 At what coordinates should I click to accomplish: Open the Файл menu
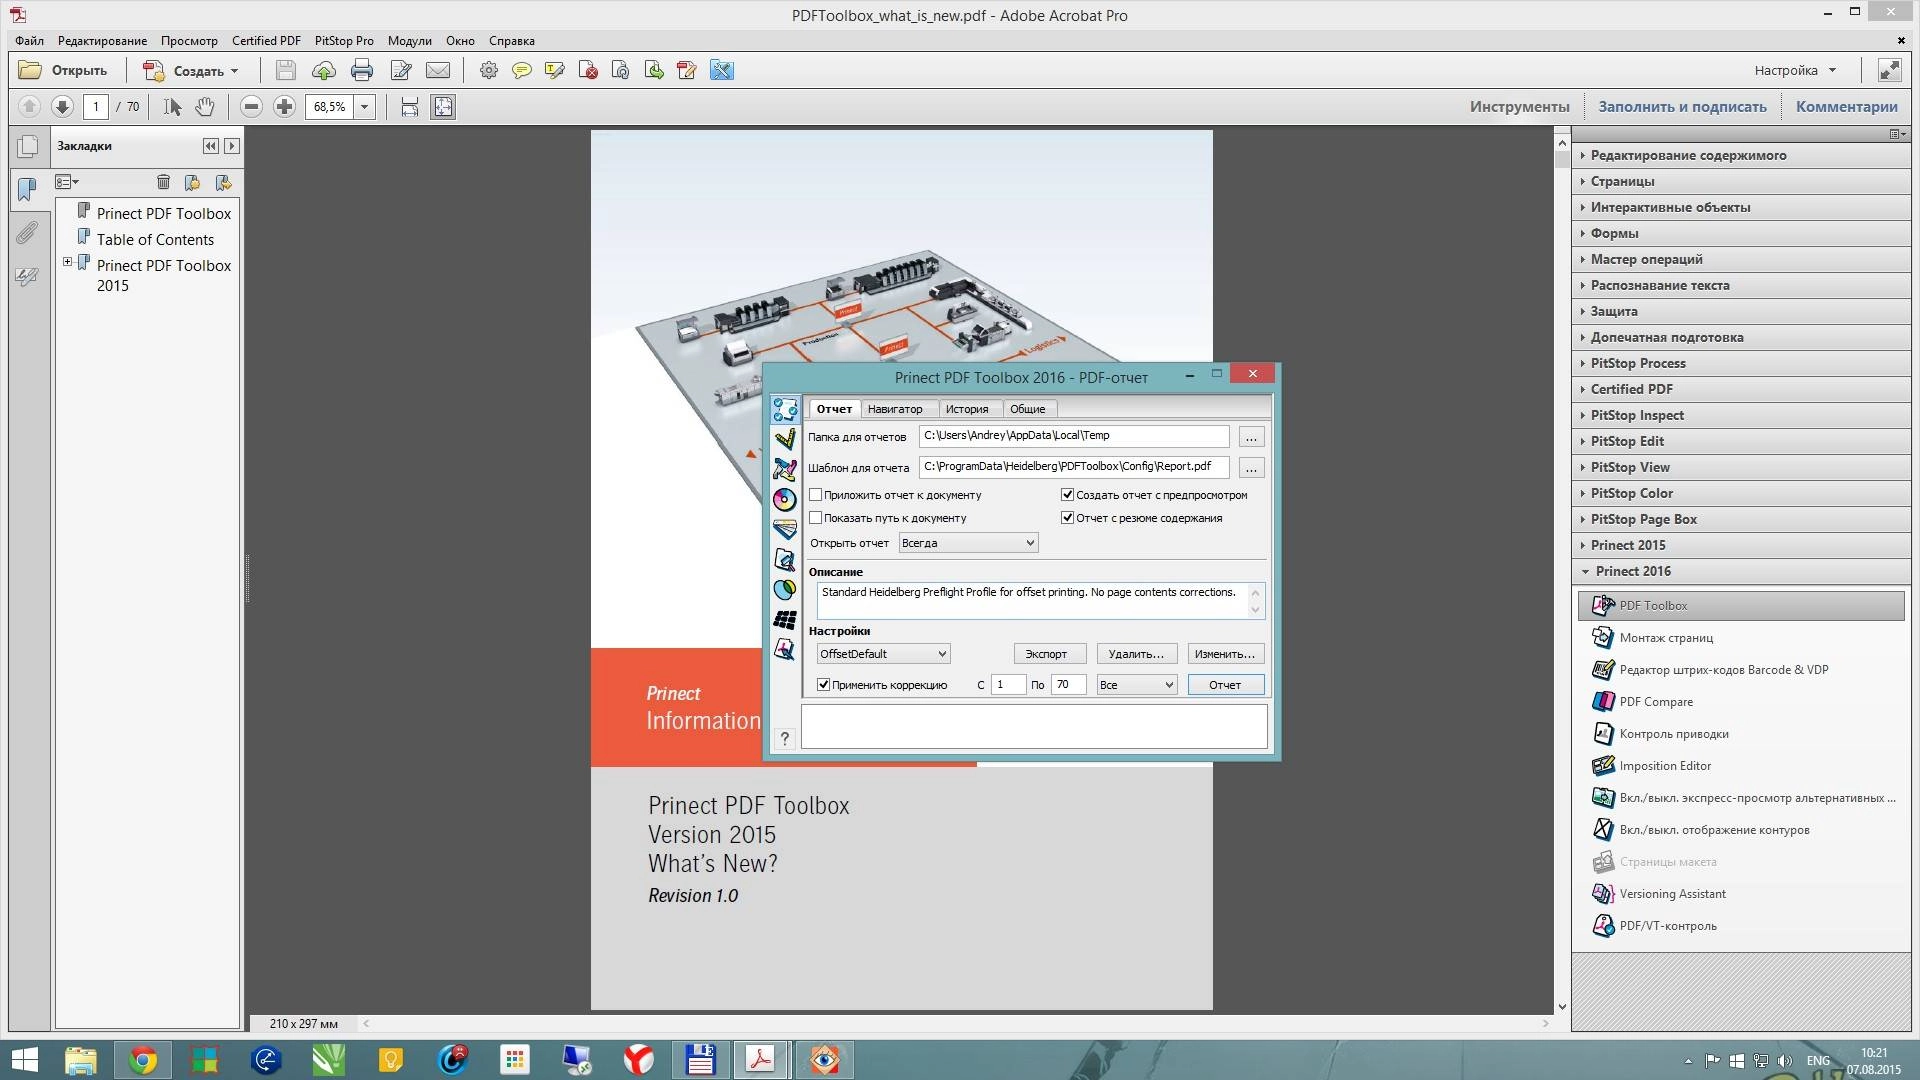pos(29,41)
